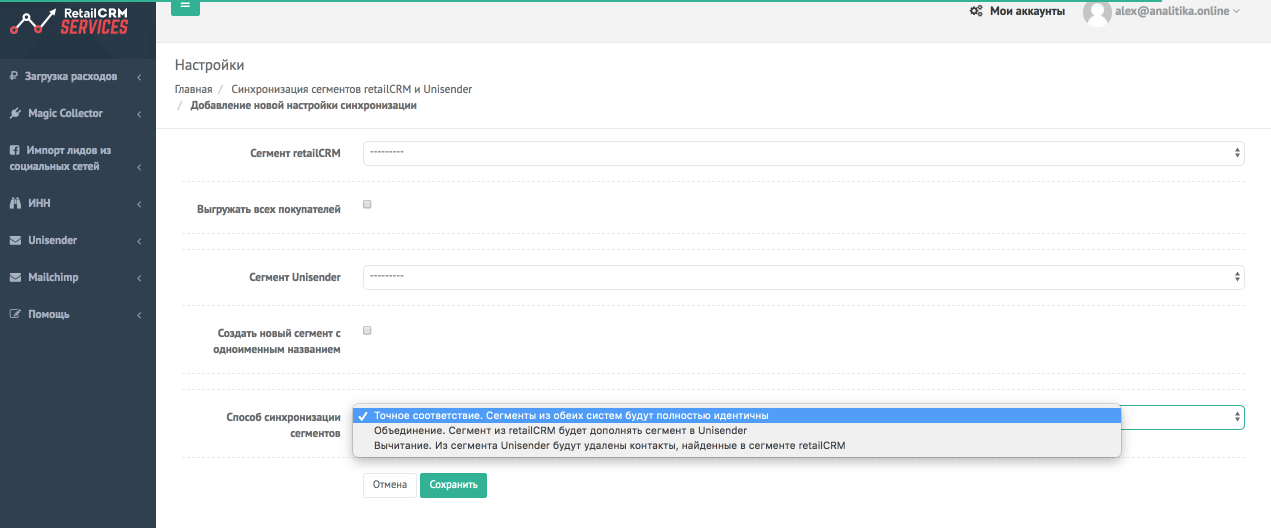Click the user avatar image

click(1098, 12)
